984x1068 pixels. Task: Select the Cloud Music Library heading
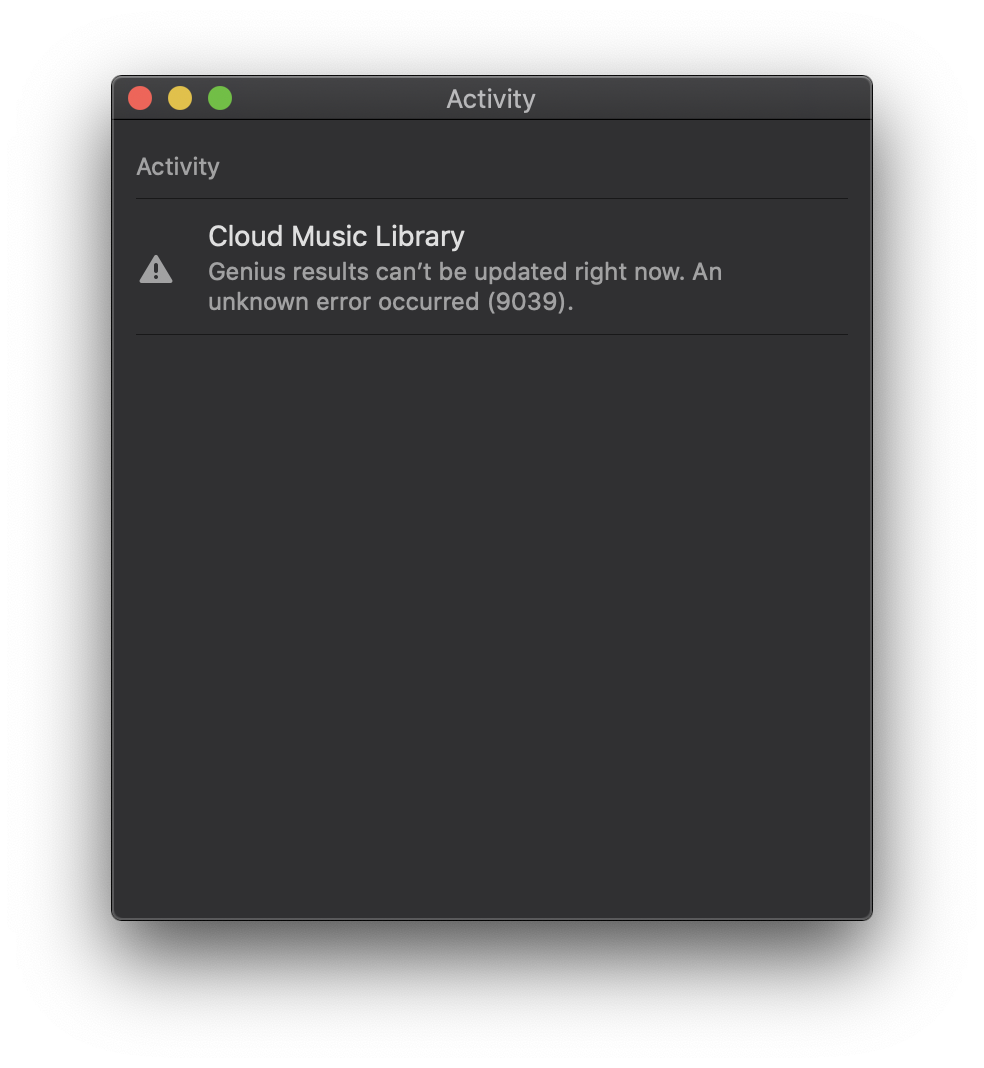pos(336,236)
